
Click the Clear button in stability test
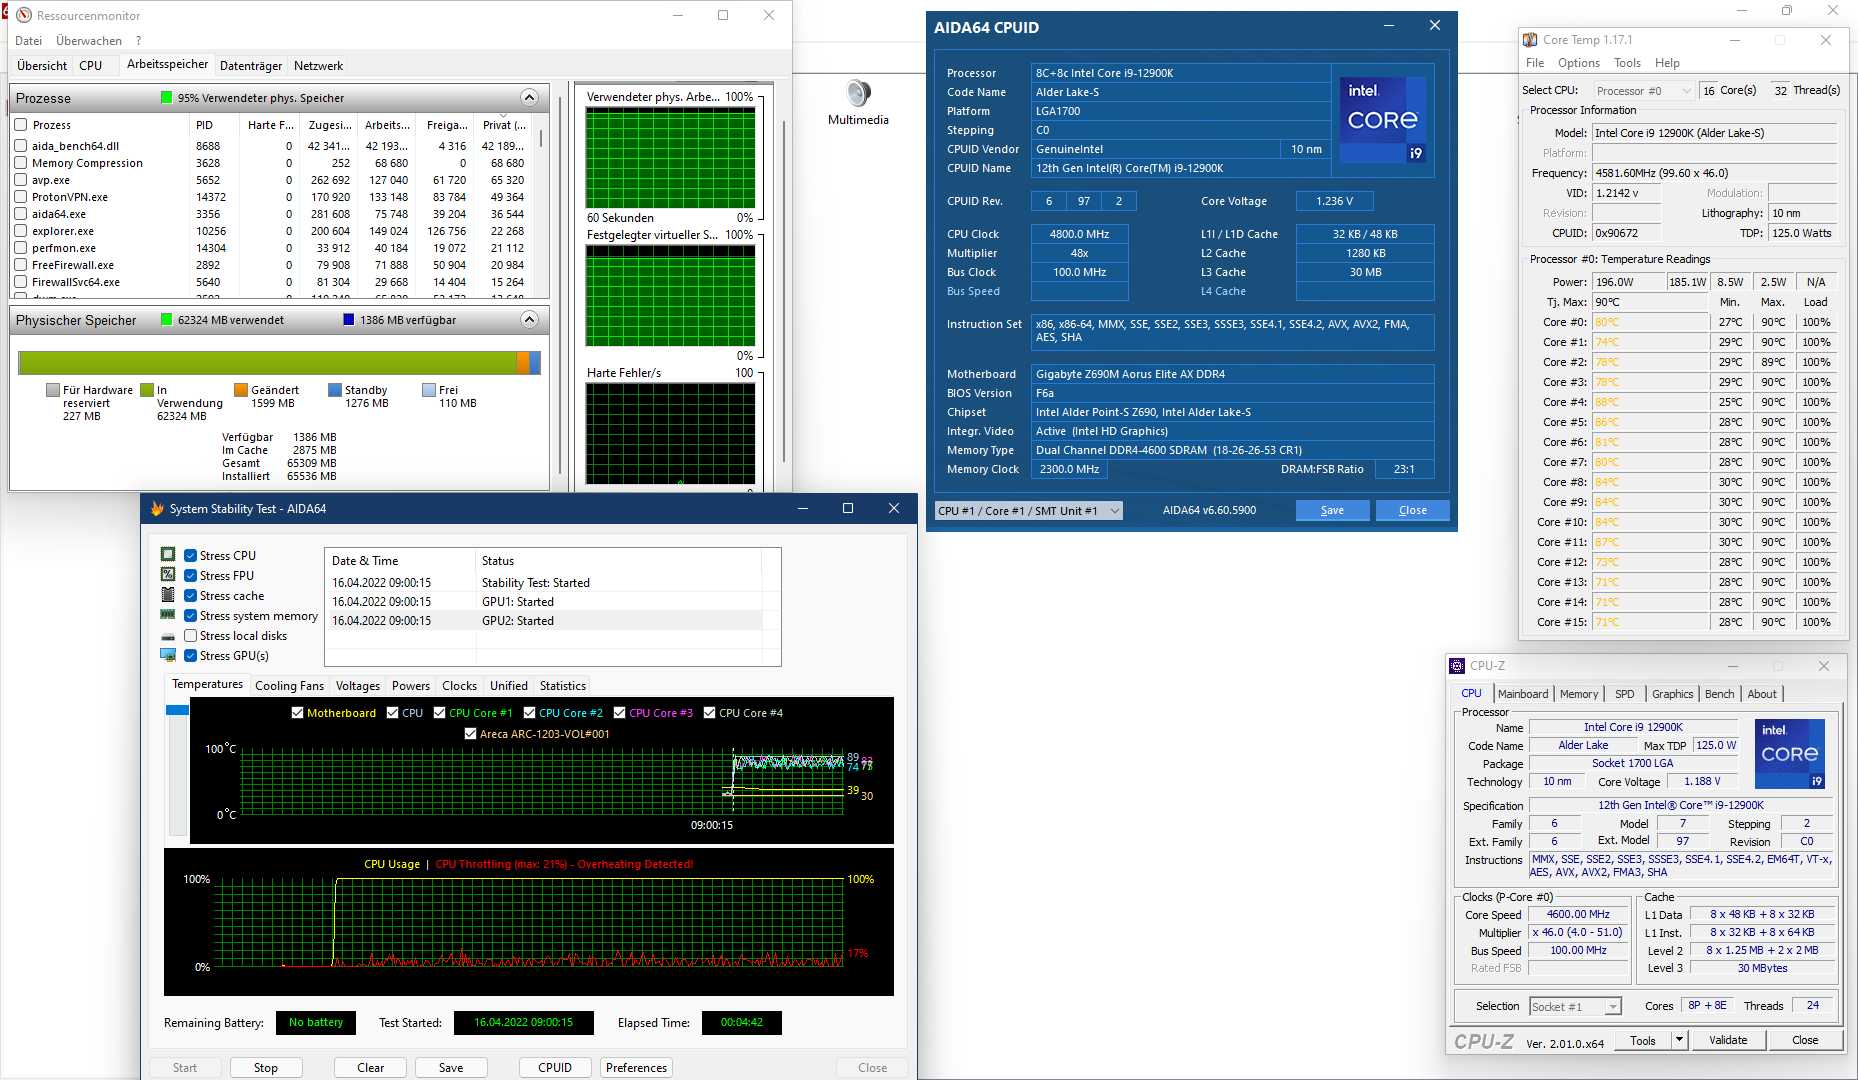pos(371,1068)
